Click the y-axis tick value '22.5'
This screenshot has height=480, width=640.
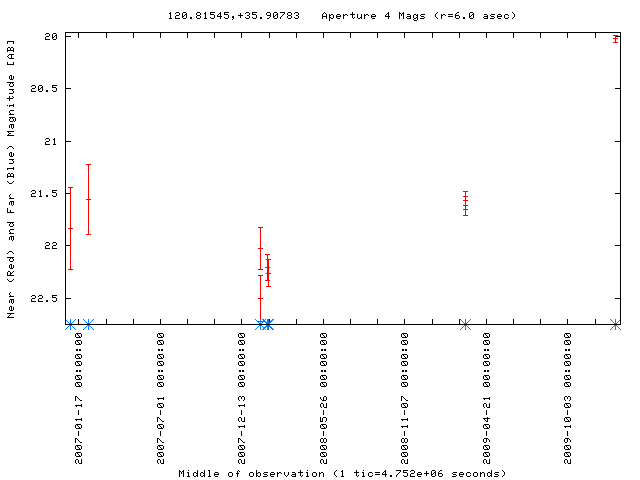point(44,299)
